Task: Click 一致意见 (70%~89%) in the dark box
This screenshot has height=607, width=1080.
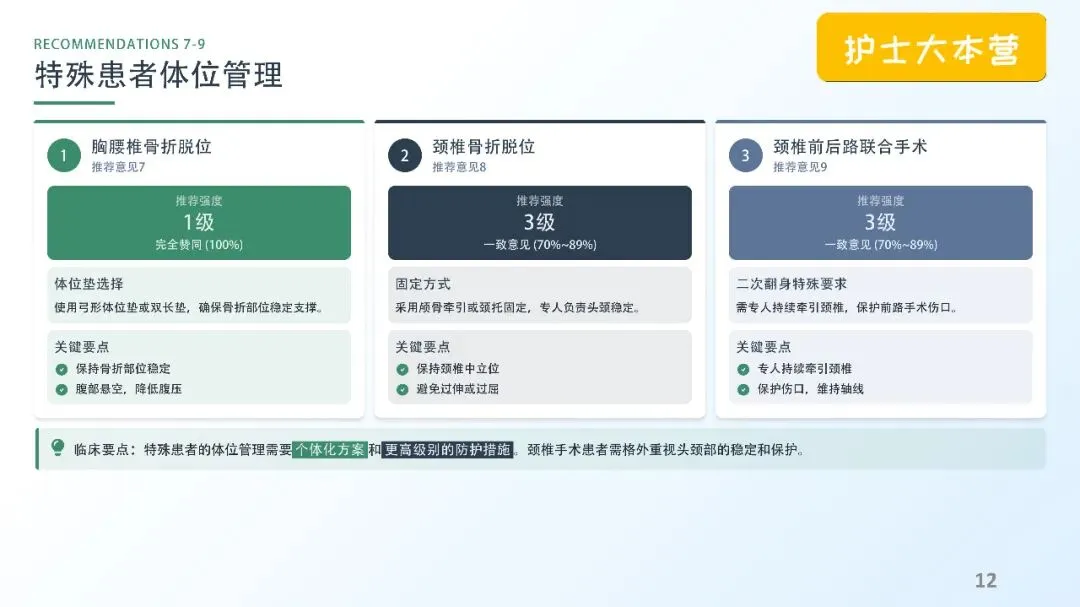Action: point(540,245)
